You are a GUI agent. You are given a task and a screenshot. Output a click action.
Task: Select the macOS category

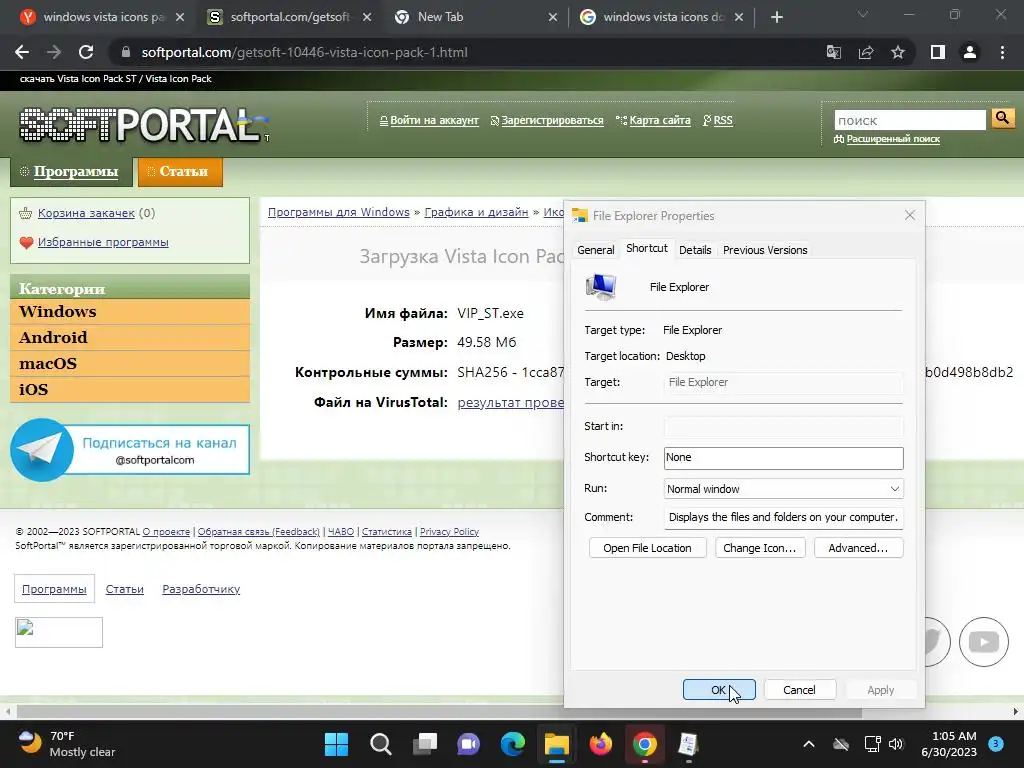[130, 364]
